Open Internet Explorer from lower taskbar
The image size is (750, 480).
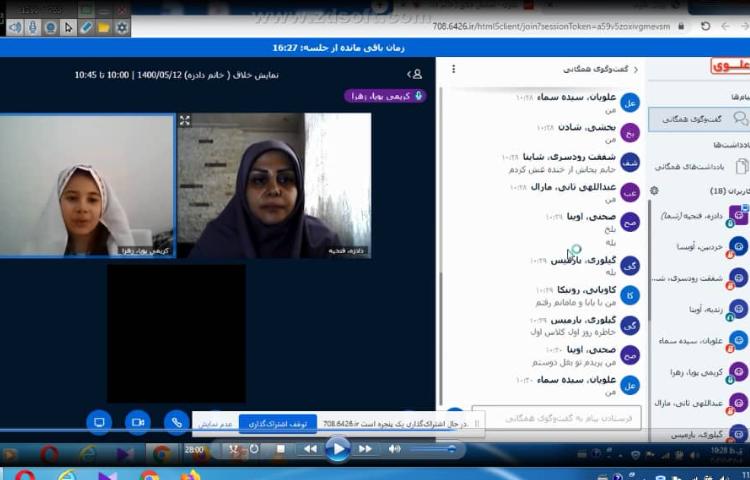(67, 476)
